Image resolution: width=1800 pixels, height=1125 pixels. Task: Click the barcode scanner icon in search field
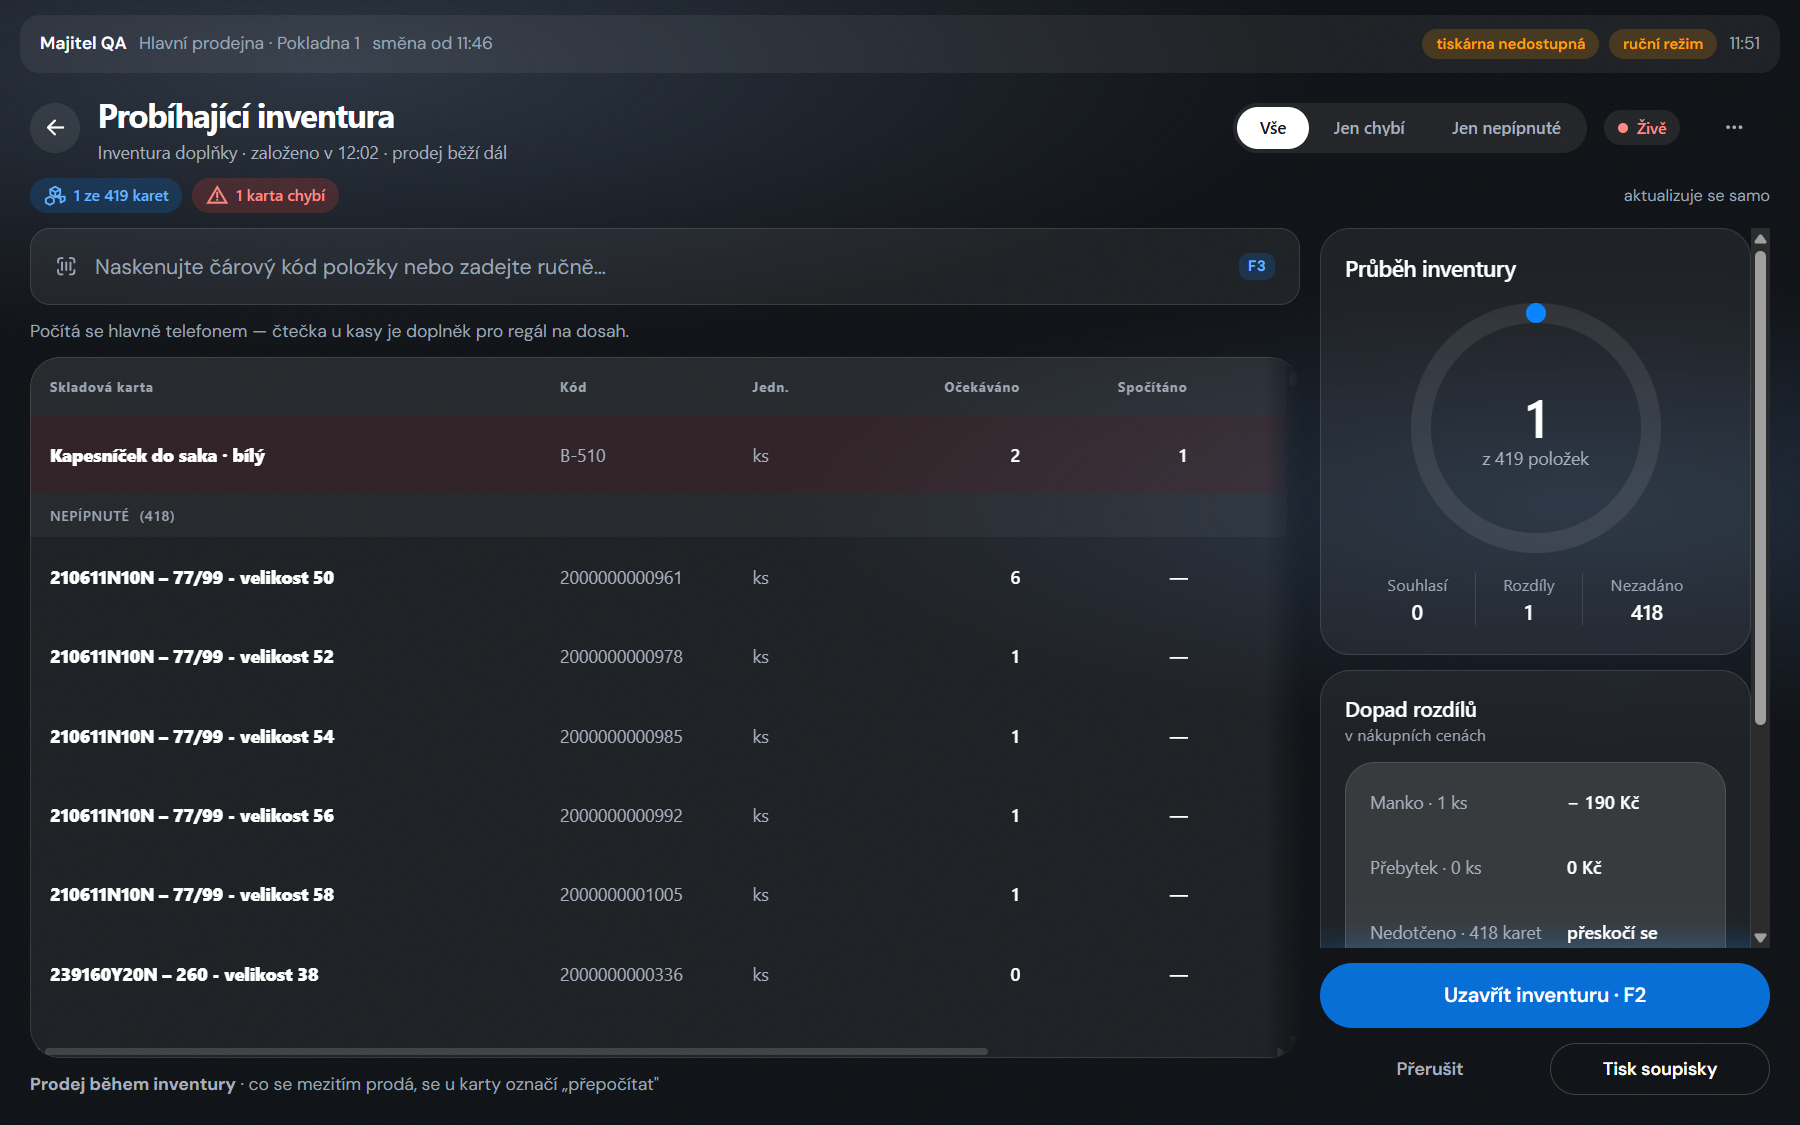click(67, 267)
